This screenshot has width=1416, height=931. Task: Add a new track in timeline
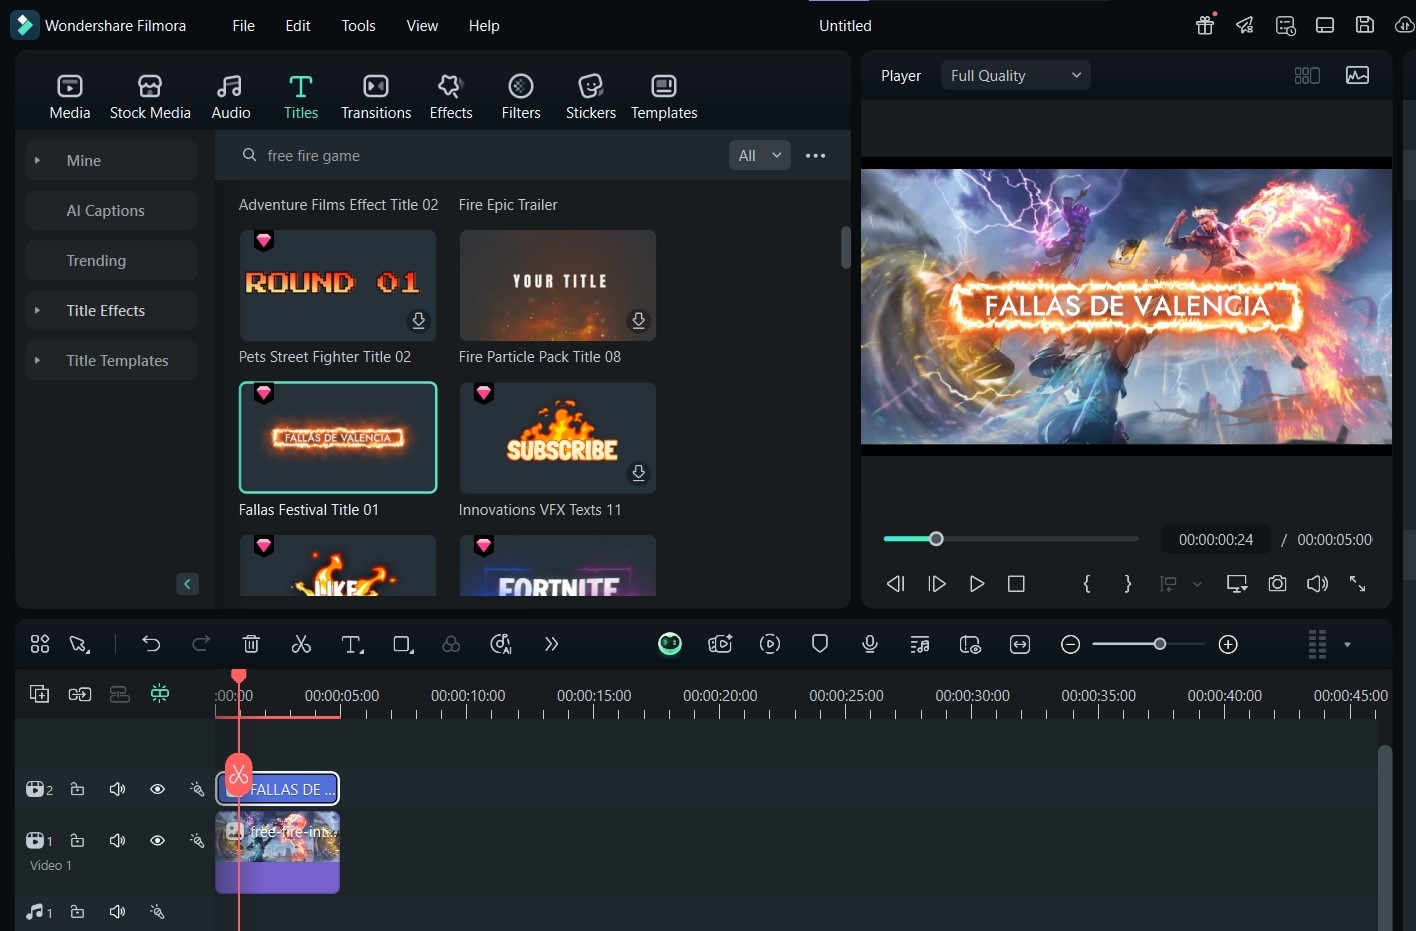[39, 694]
